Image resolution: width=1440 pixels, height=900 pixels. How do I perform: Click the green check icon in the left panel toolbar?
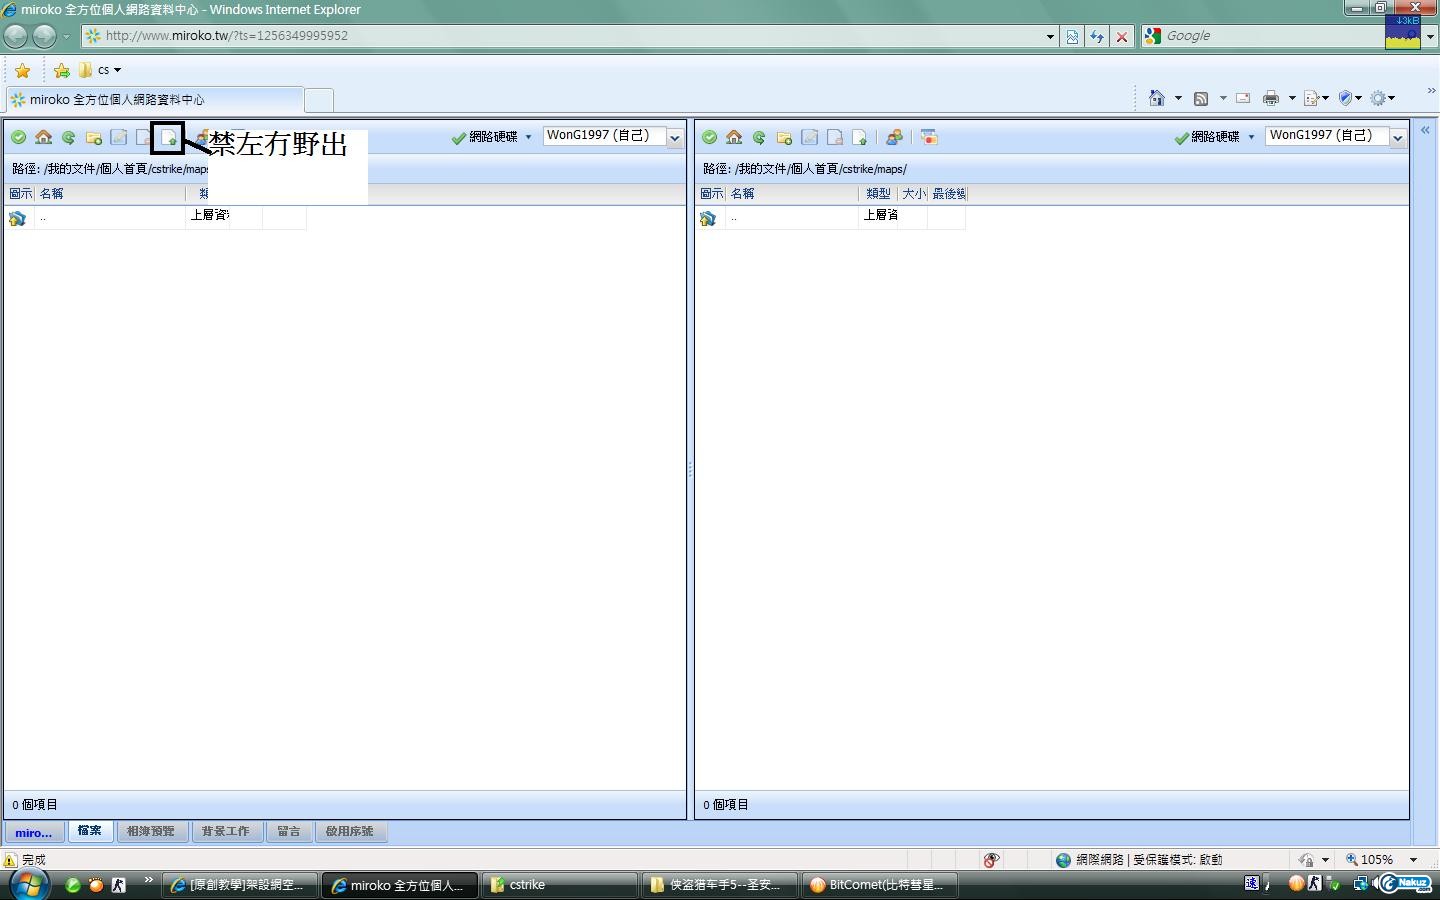(x=18, y=138)
